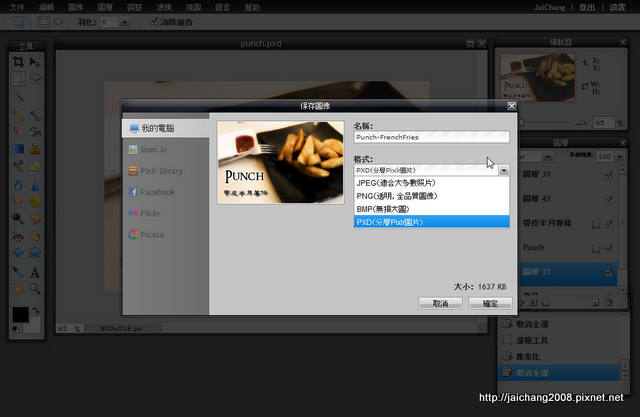Select the Paint bucket tool

coord(35,132)
